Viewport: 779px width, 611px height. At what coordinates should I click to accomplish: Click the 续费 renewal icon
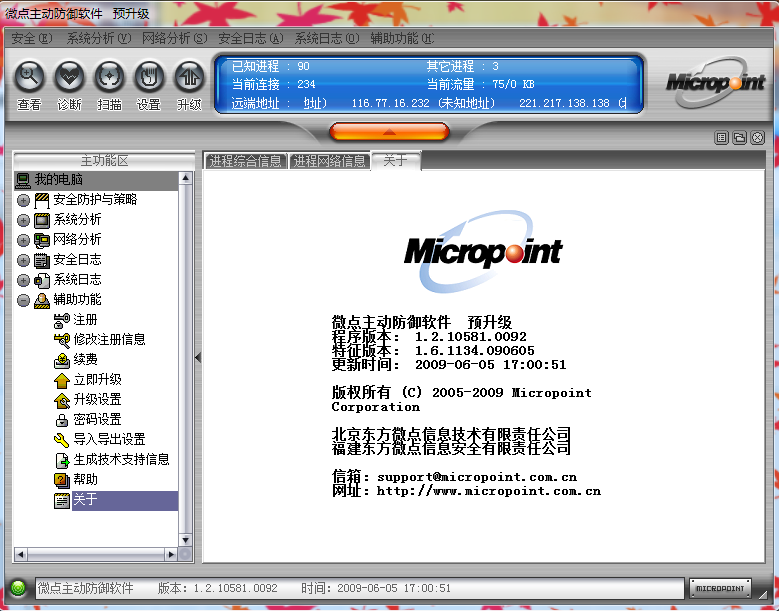62,360
